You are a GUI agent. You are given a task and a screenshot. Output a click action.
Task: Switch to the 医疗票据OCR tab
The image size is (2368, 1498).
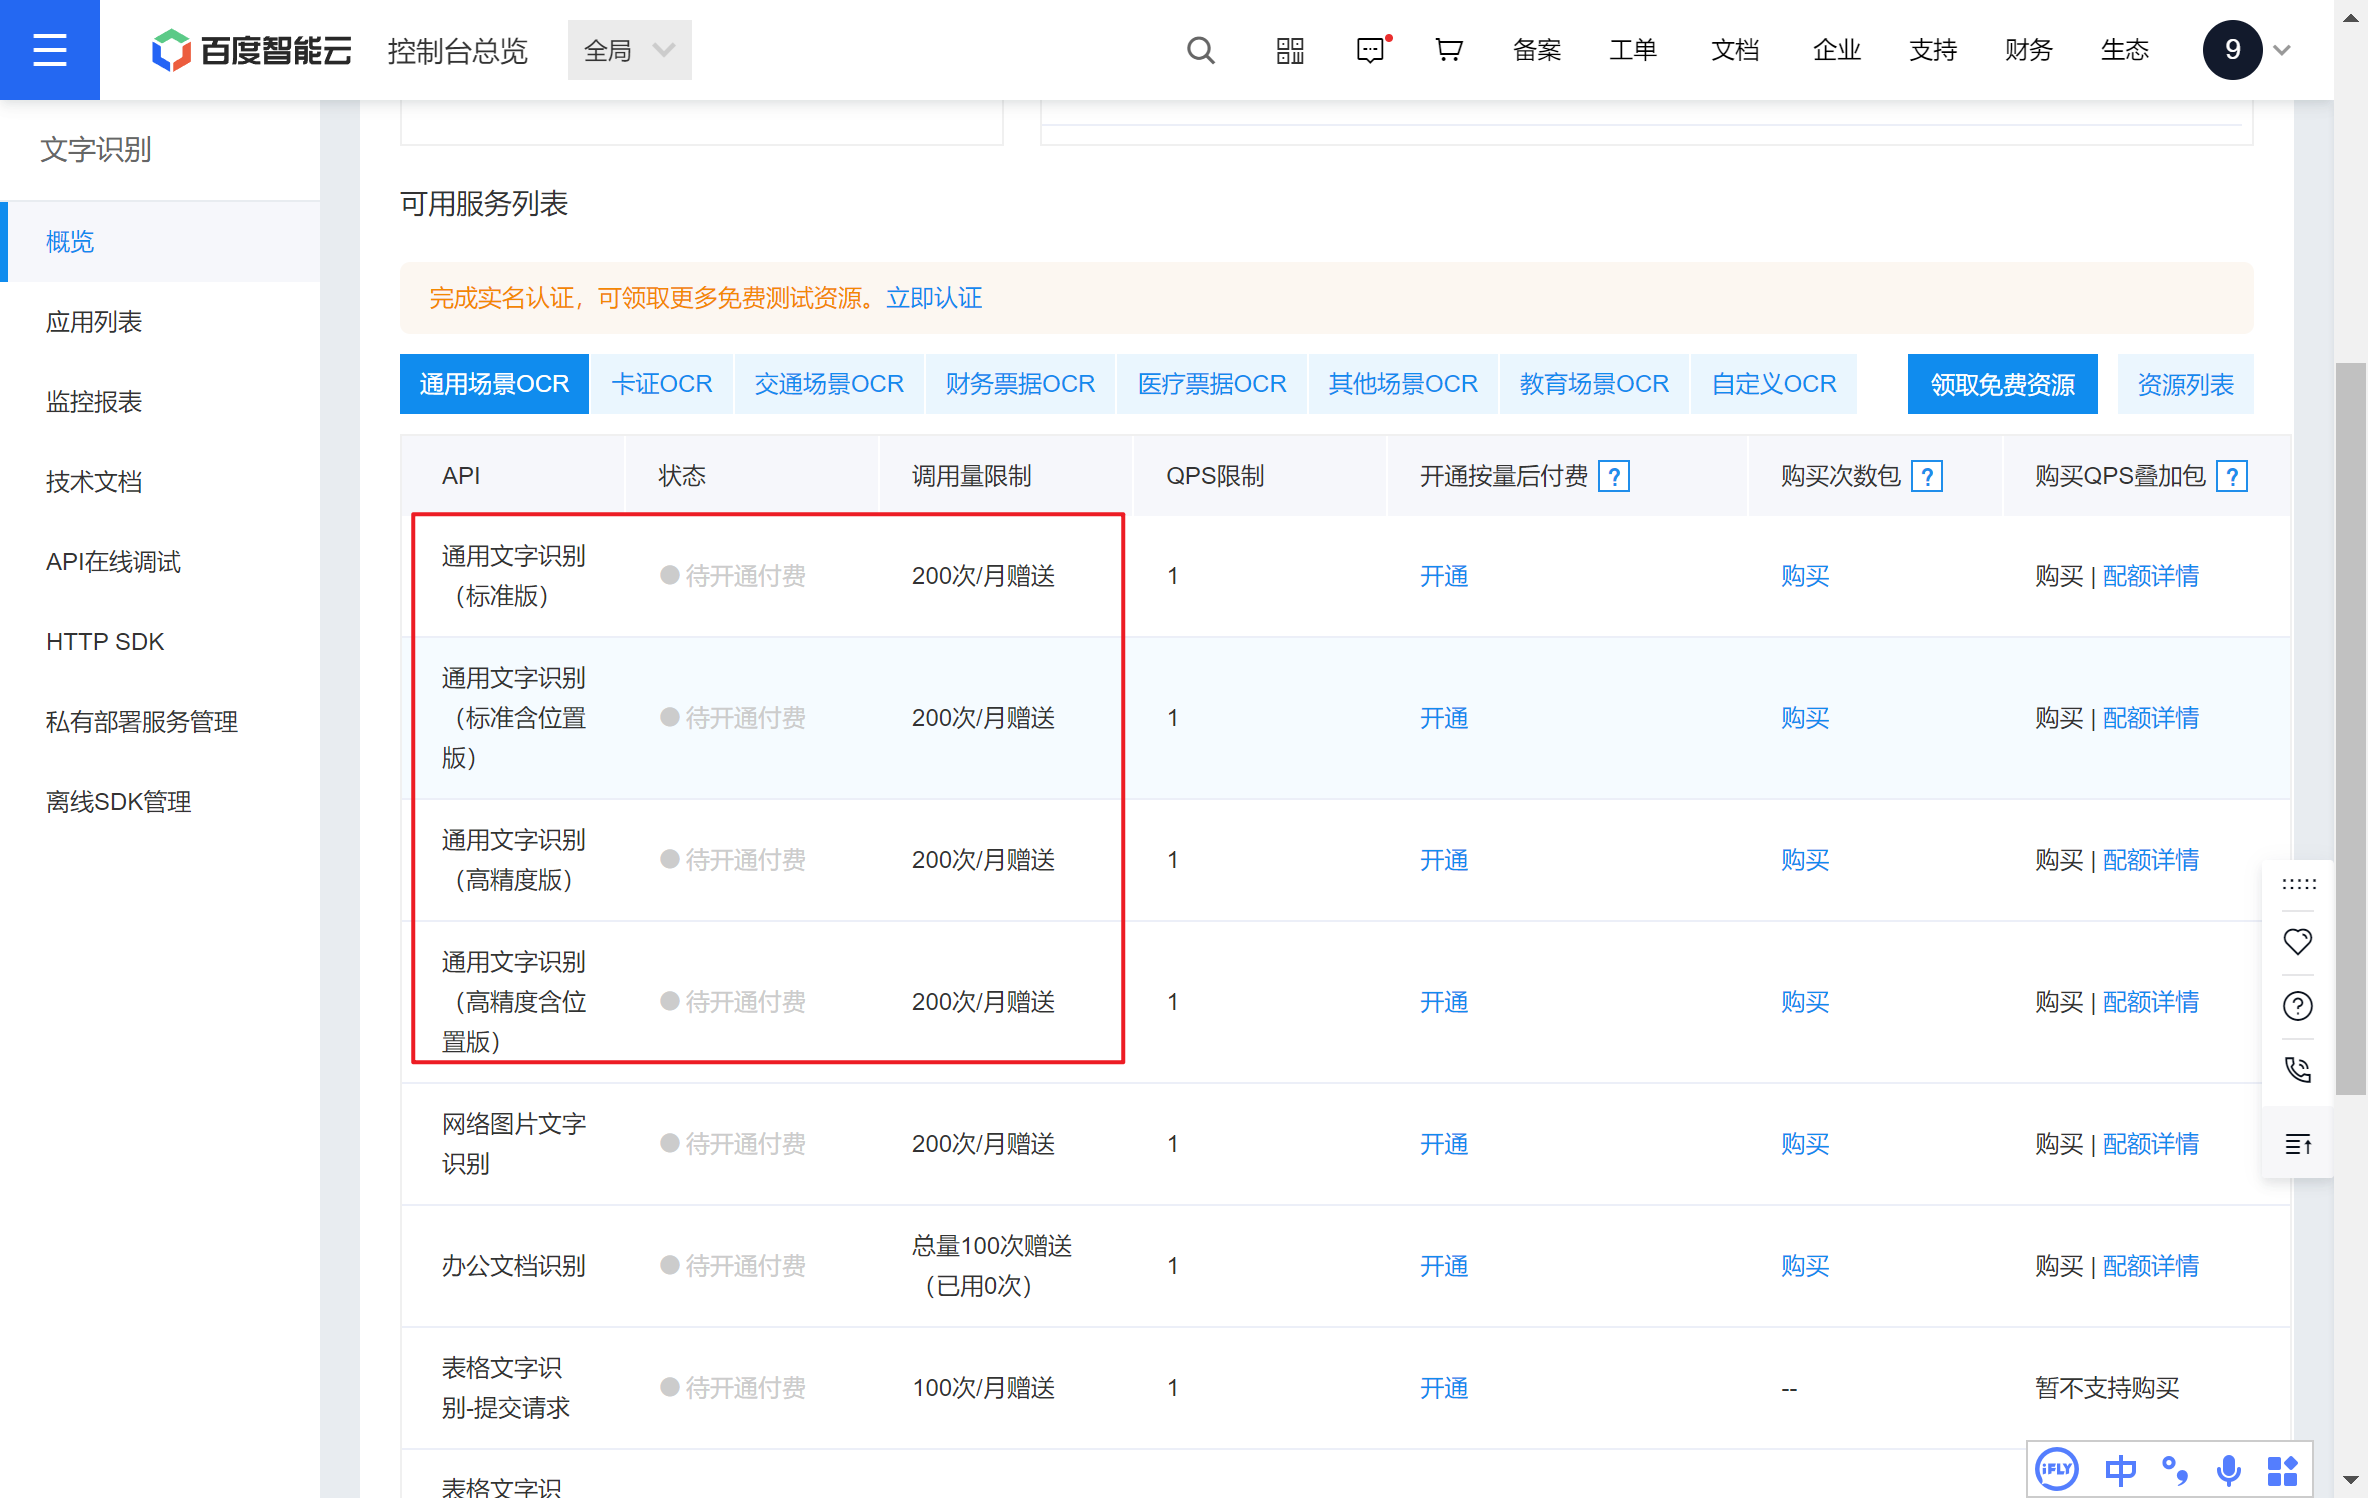coord(1212,384)
